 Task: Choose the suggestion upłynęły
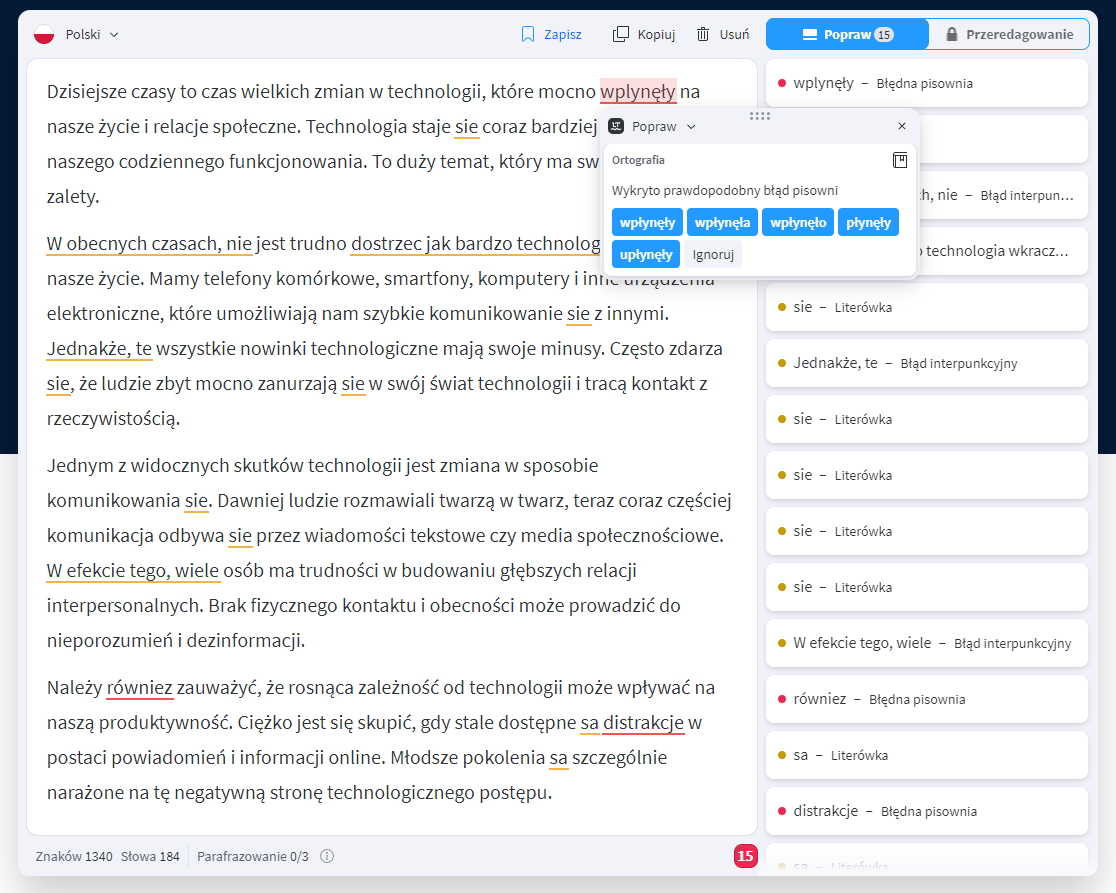coord(646,255)
